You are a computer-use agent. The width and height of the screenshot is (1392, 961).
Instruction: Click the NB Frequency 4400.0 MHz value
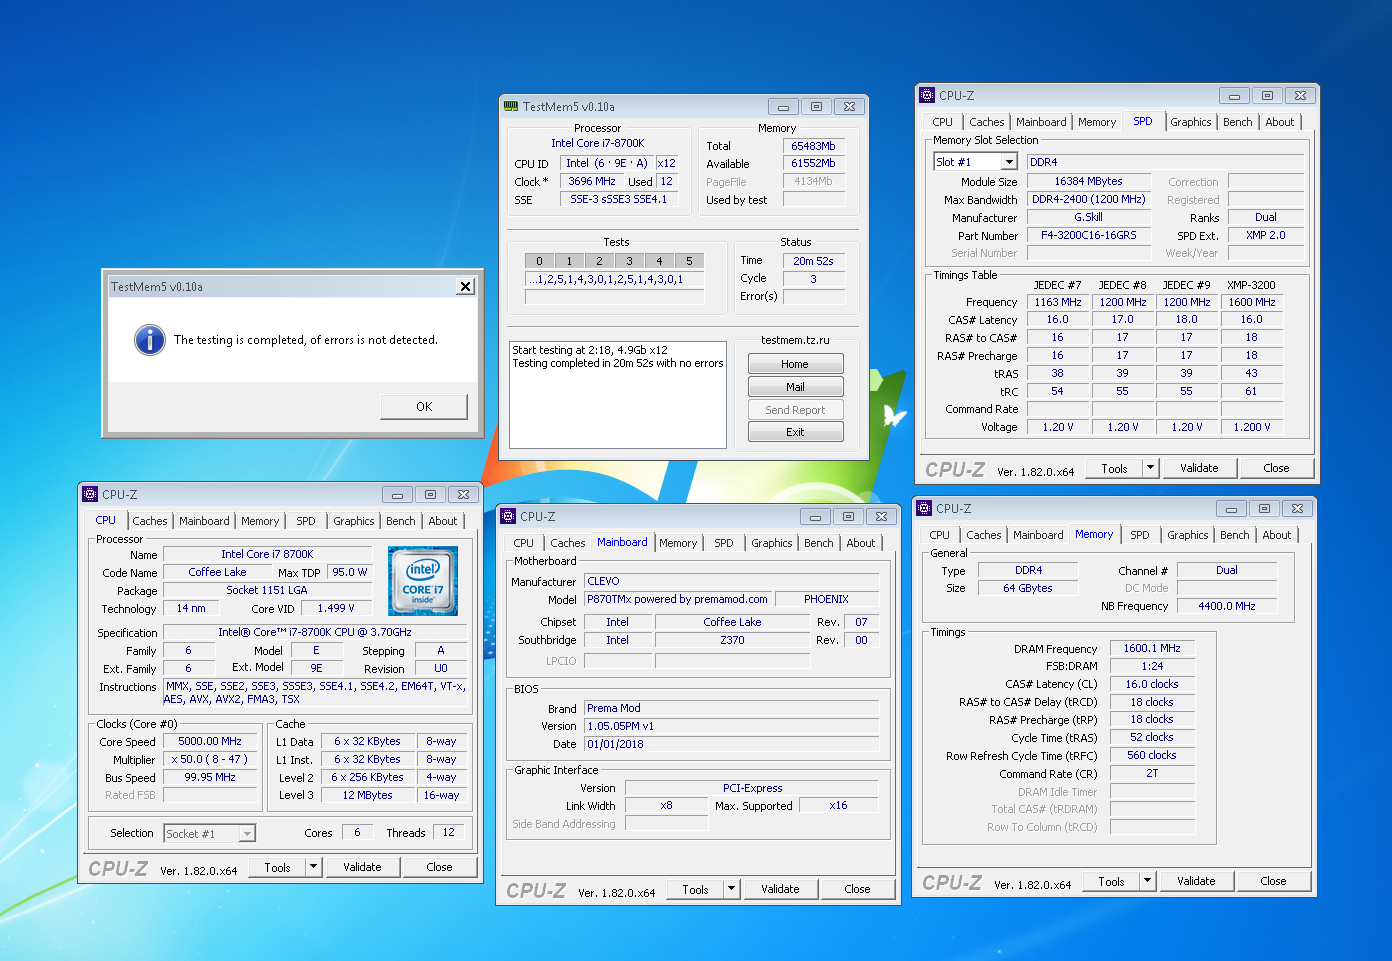tap(1227, 605)
